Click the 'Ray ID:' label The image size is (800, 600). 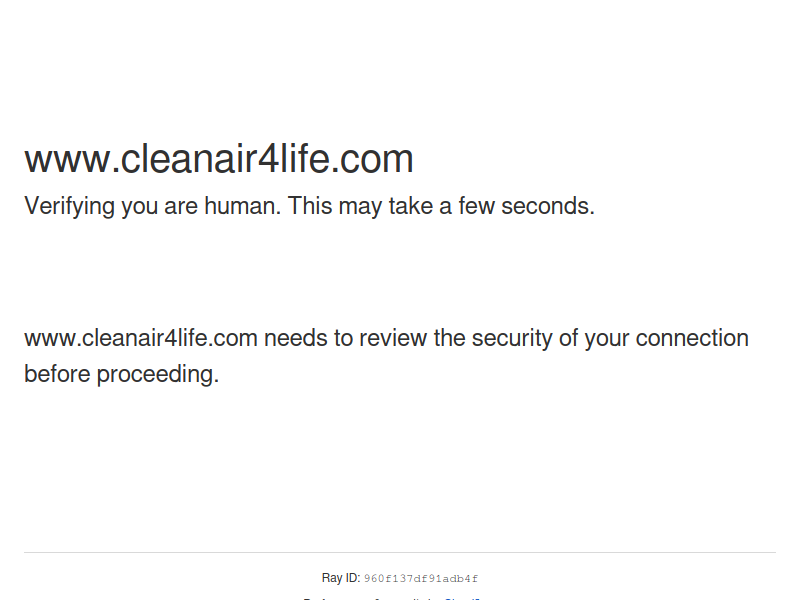coord(341,578)
